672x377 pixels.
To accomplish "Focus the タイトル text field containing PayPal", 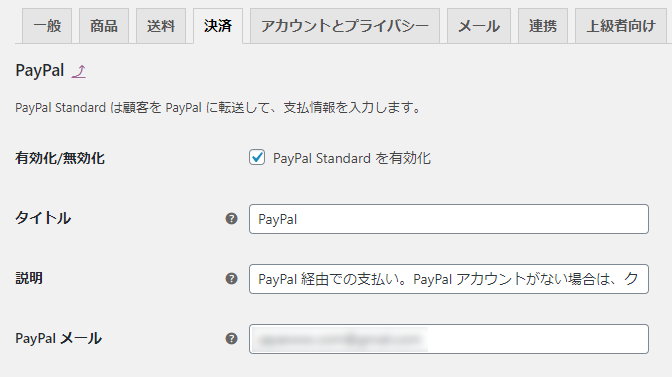I will 449,219.
